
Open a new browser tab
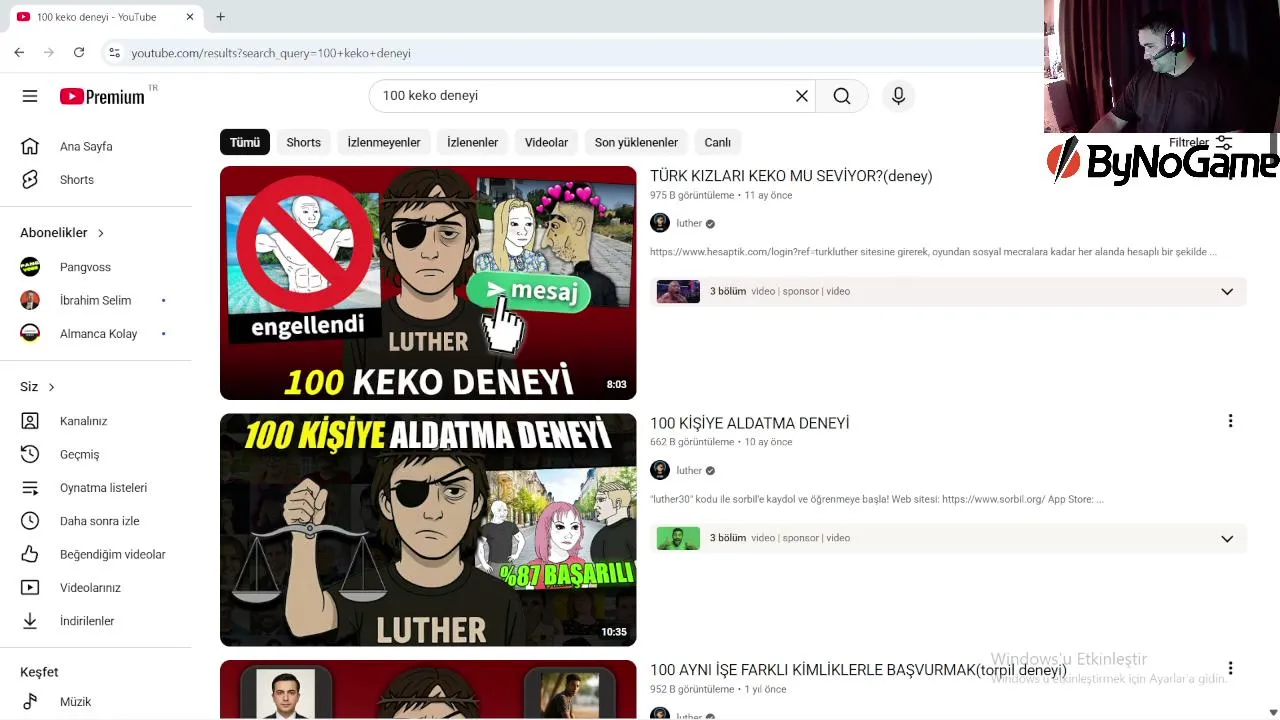tap(220, 16)
